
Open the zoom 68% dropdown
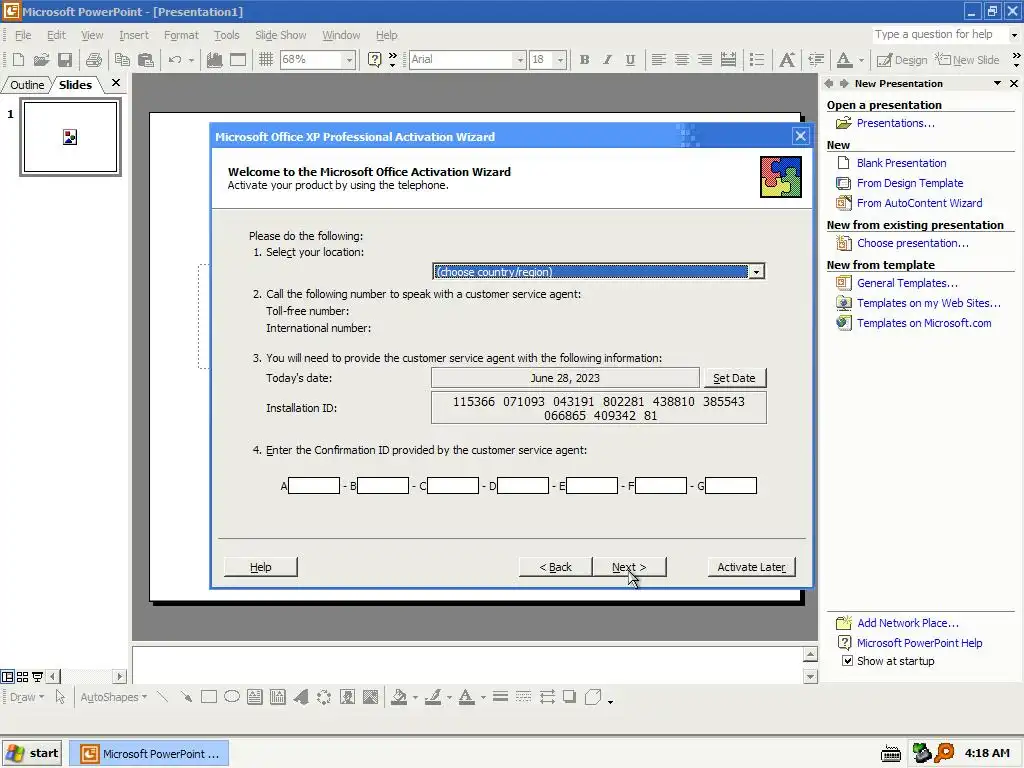pos(349,59)
